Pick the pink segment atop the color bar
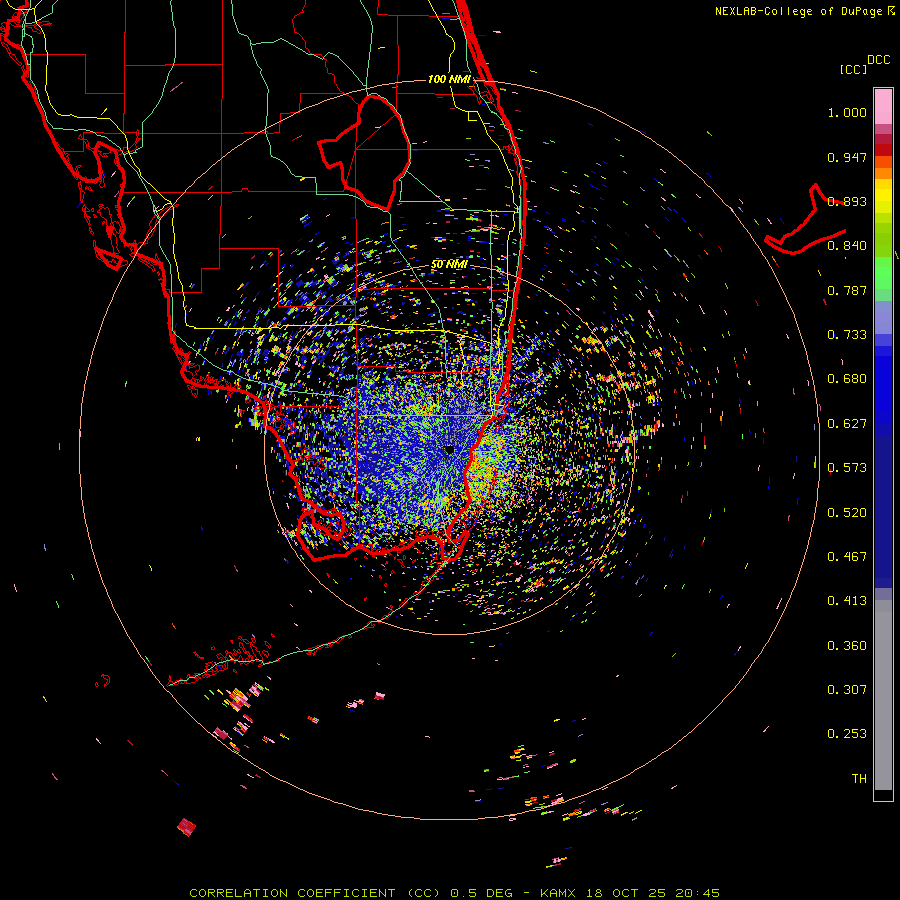Viewport: 900px width, 900px height. pyautogui.click(x=883, y=107)
